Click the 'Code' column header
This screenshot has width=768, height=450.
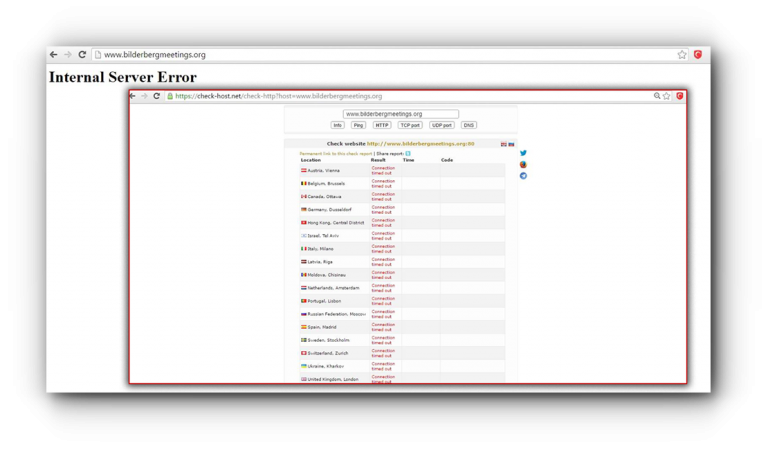447,160
